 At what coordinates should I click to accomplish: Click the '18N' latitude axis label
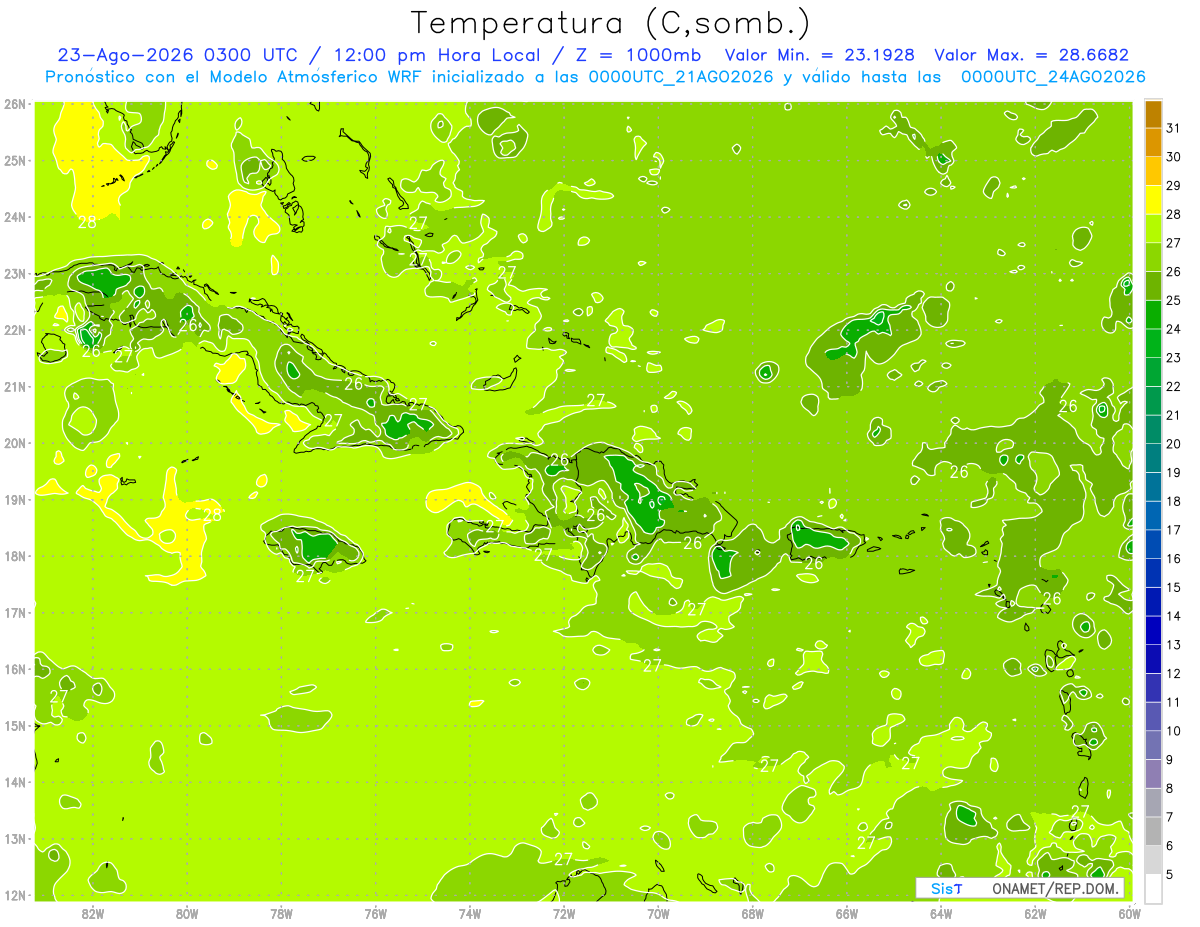(15, 556)
